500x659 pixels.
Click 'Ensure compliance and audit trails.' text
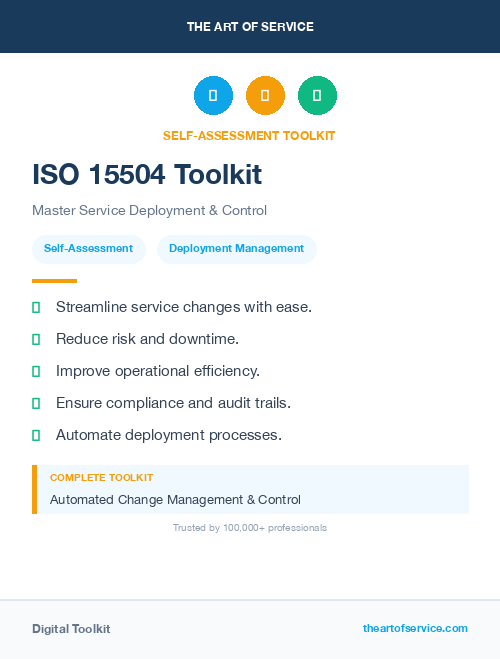(x=174, y=403)
